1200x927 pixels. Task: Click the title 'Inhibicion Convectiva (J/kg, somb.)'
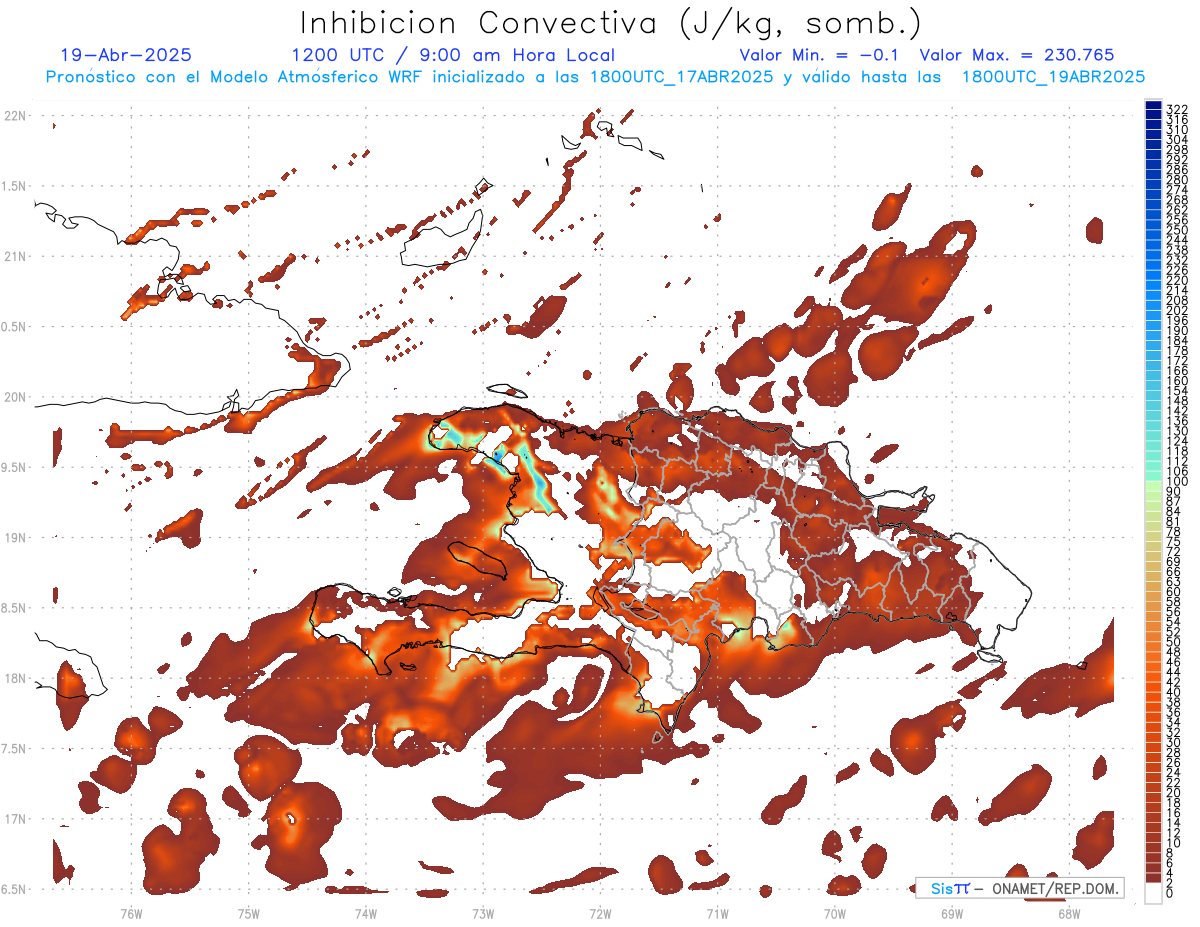(611, 23)
